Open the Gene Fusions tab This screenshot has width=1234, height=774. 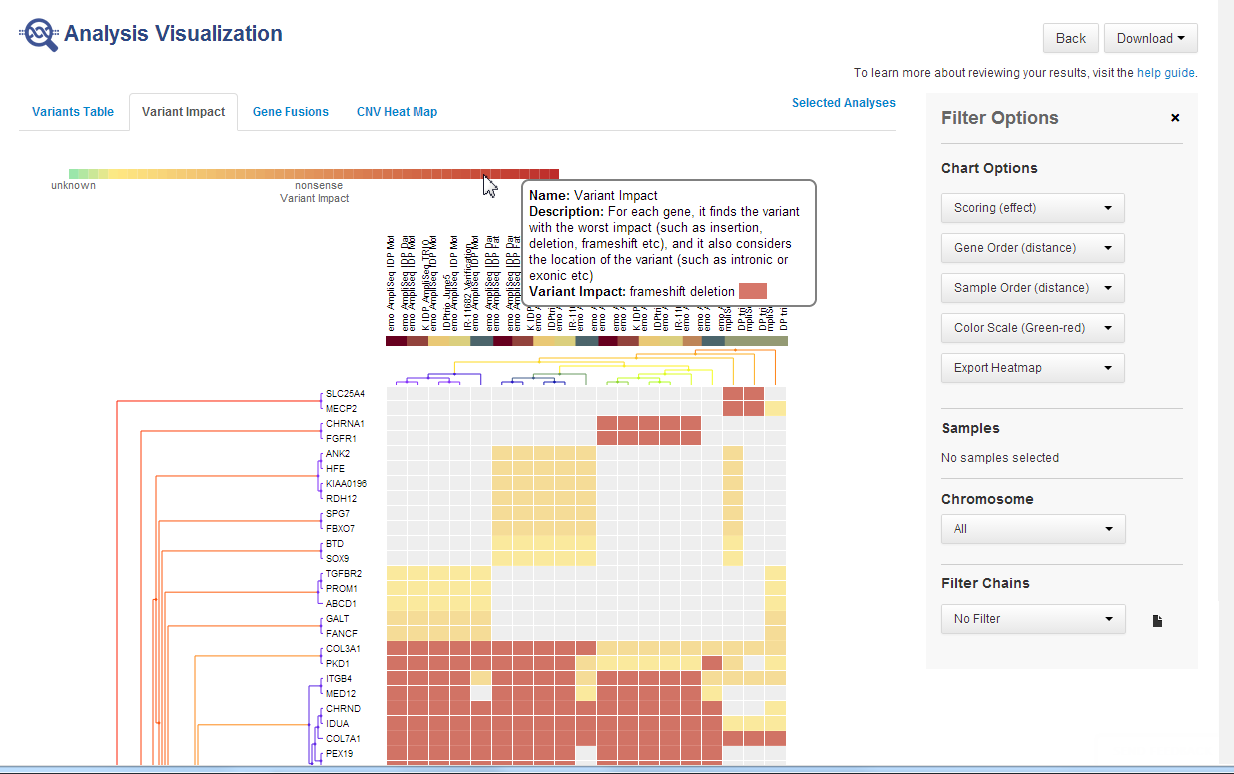[x=290, y=112]
